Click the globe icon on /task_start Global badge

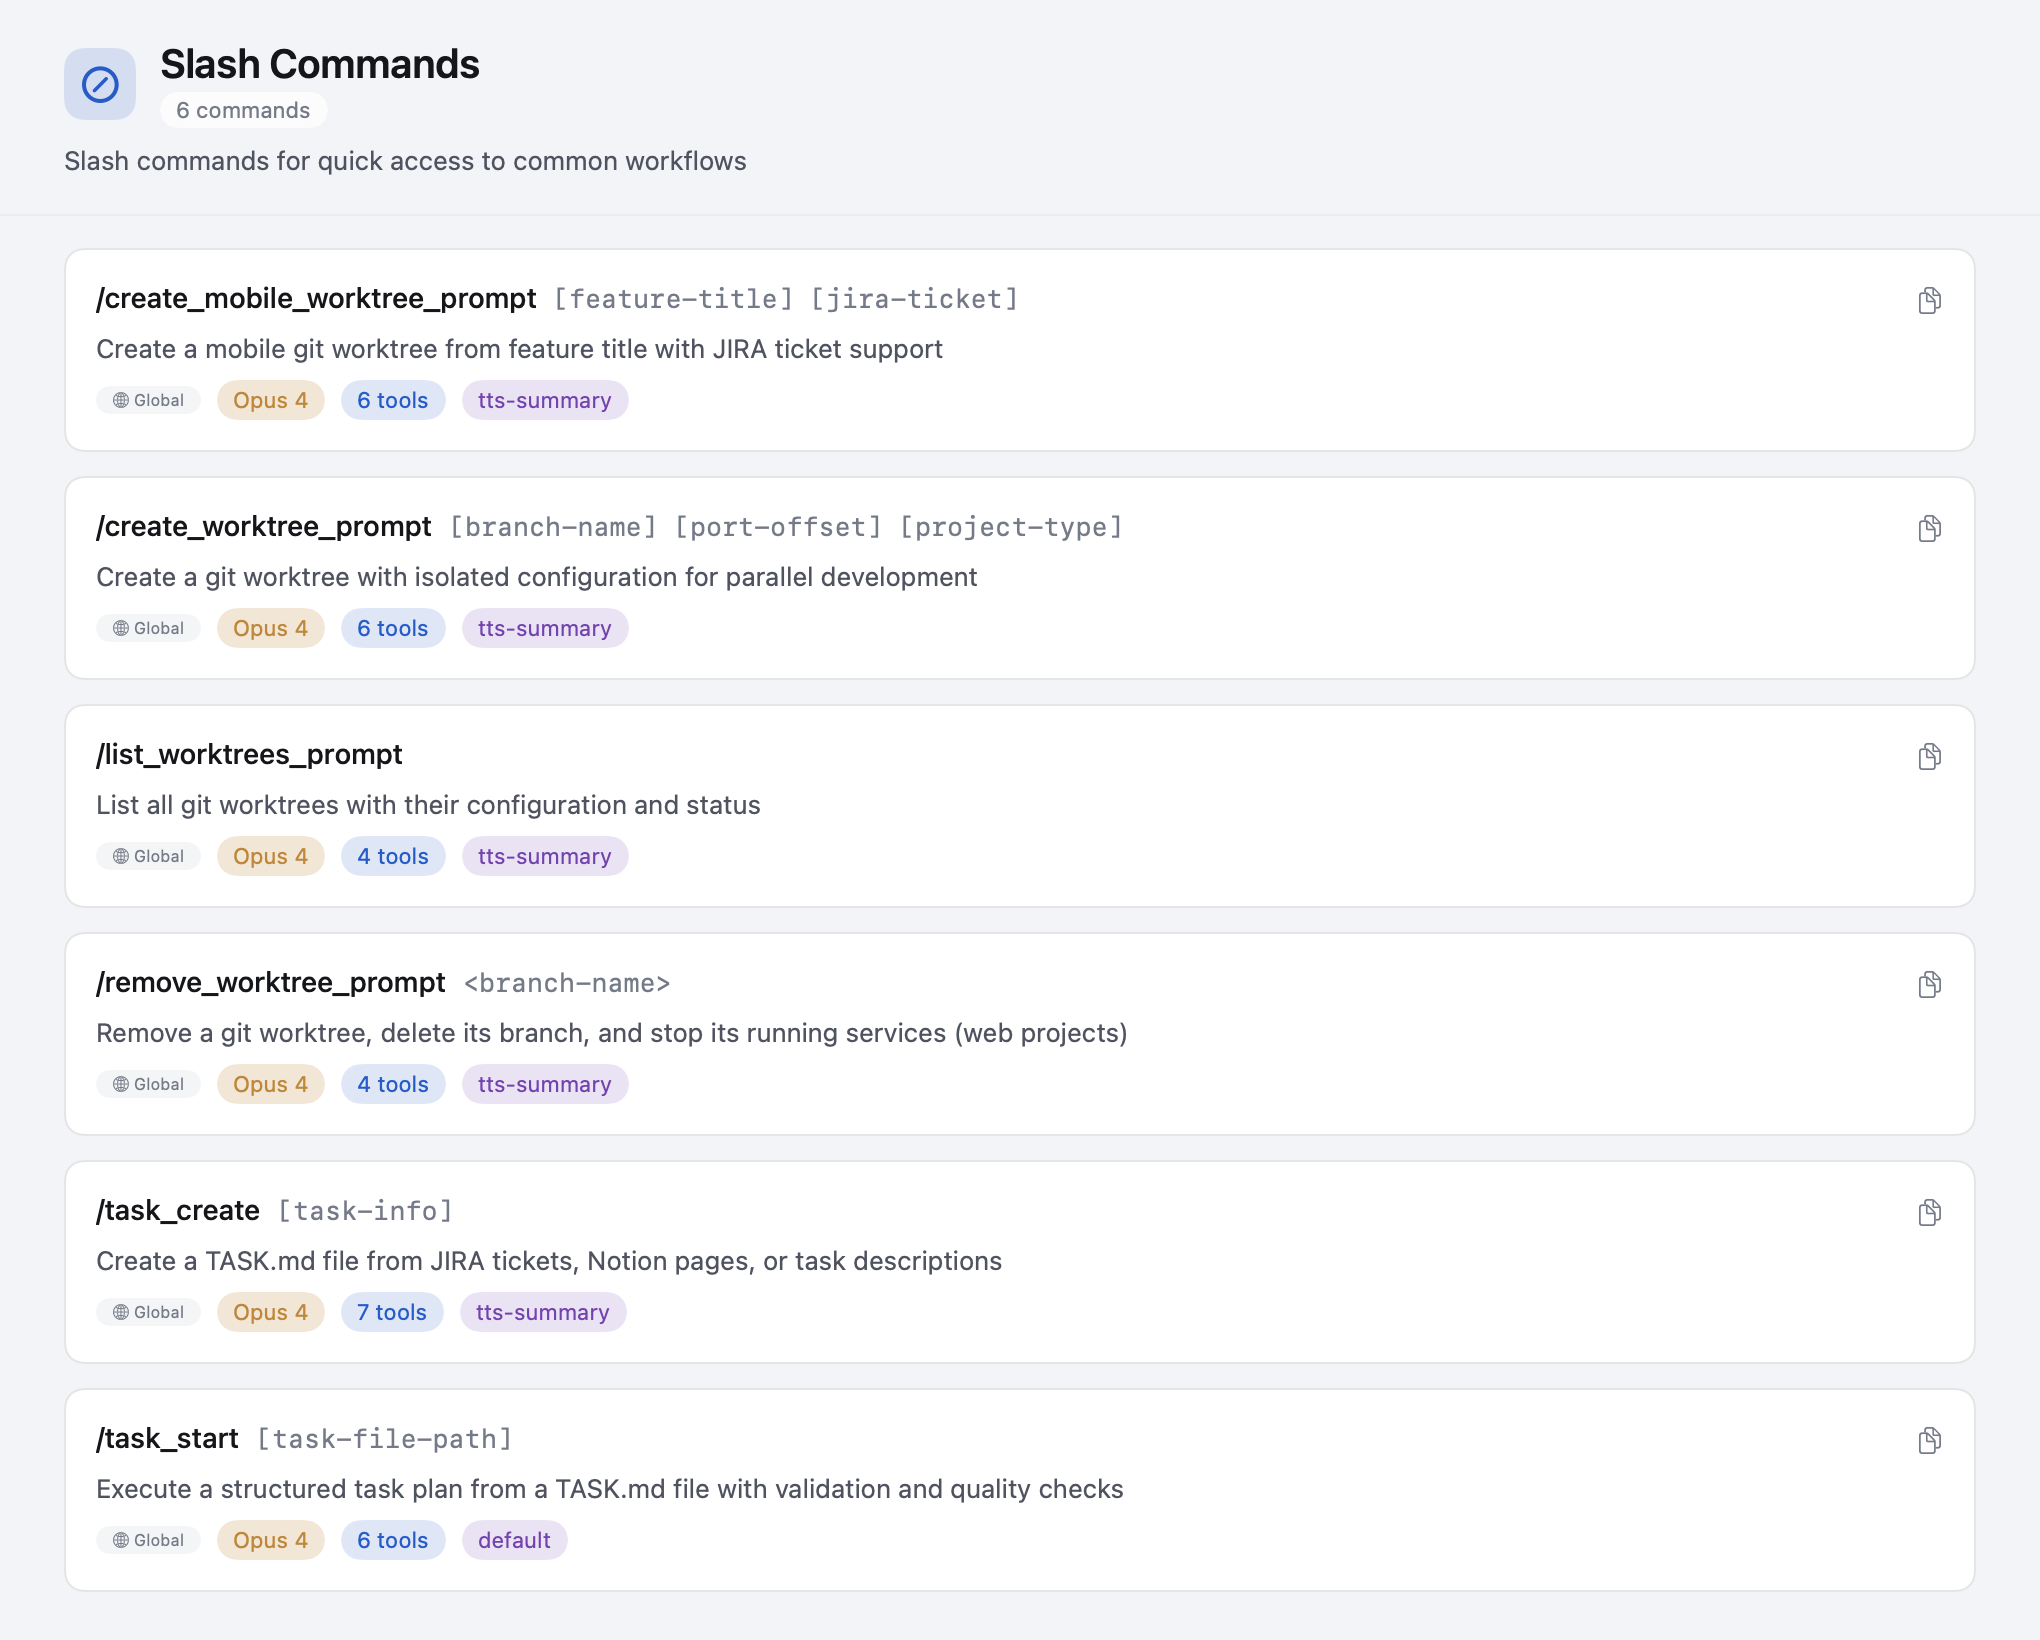(120, 1540)
